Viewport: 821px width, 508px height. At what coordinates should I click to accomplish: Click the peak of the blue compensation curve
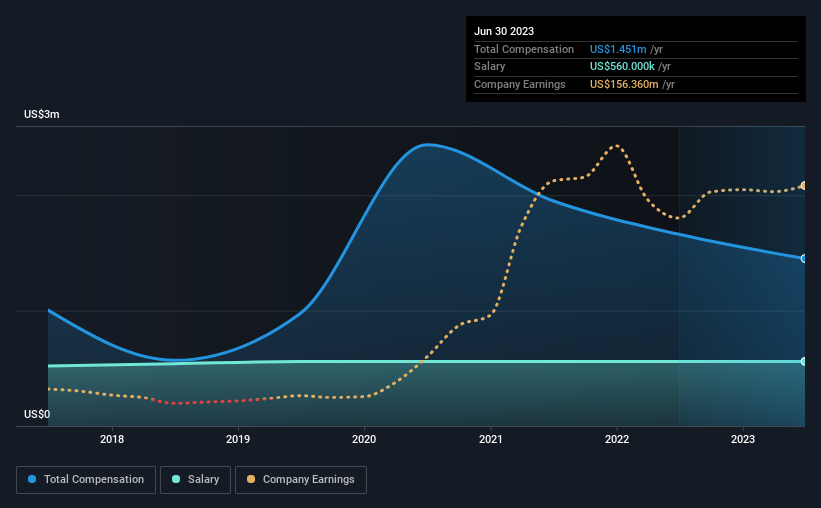[427, 145]
